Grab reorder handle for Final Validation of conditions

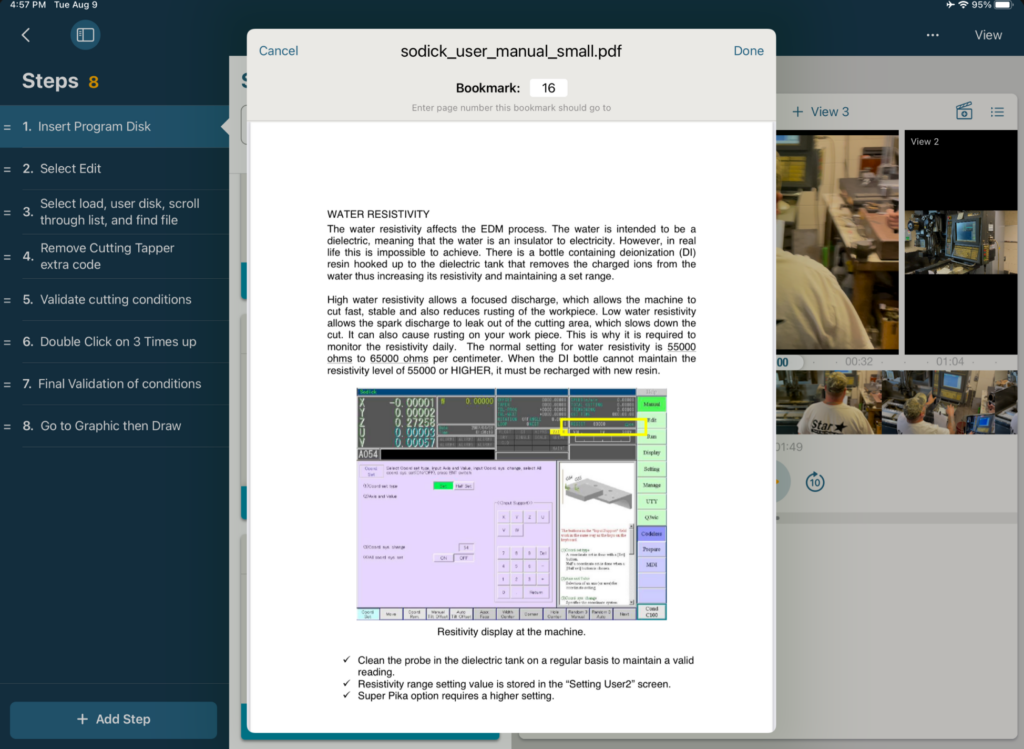click(7, 385)
